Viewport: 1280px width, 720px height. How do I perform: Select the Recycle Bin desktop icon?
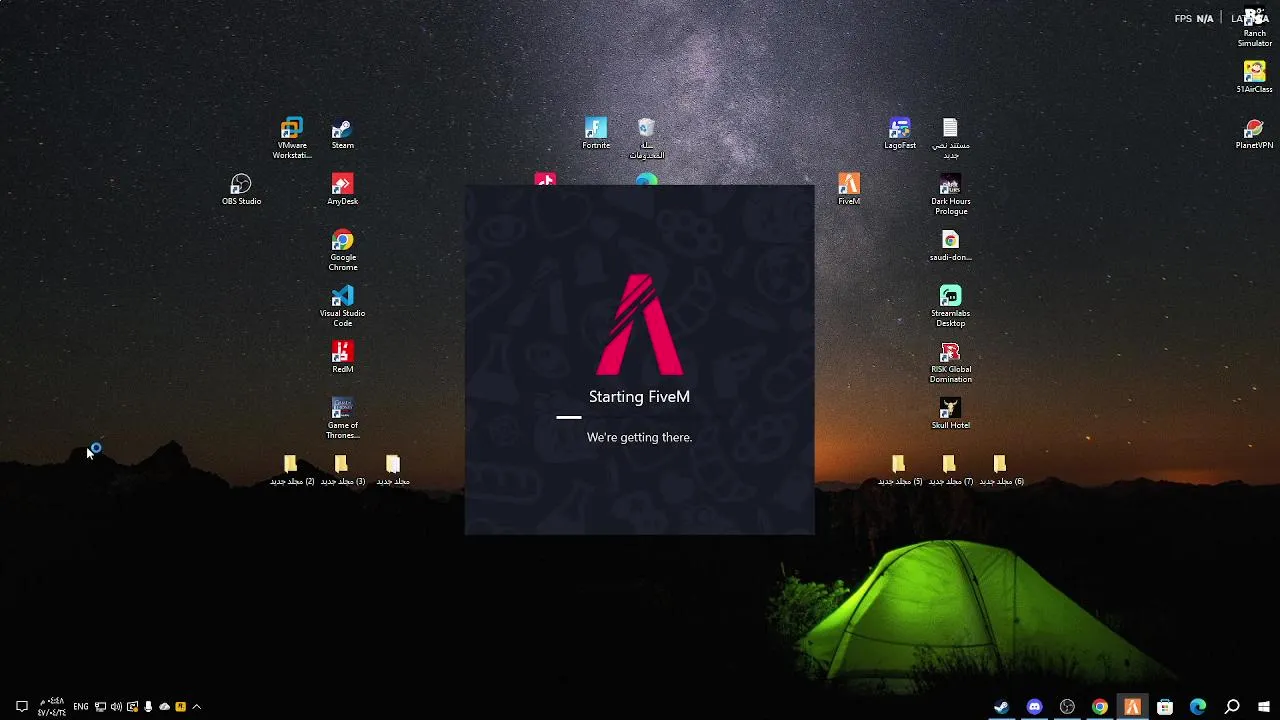tap(646, 138)
